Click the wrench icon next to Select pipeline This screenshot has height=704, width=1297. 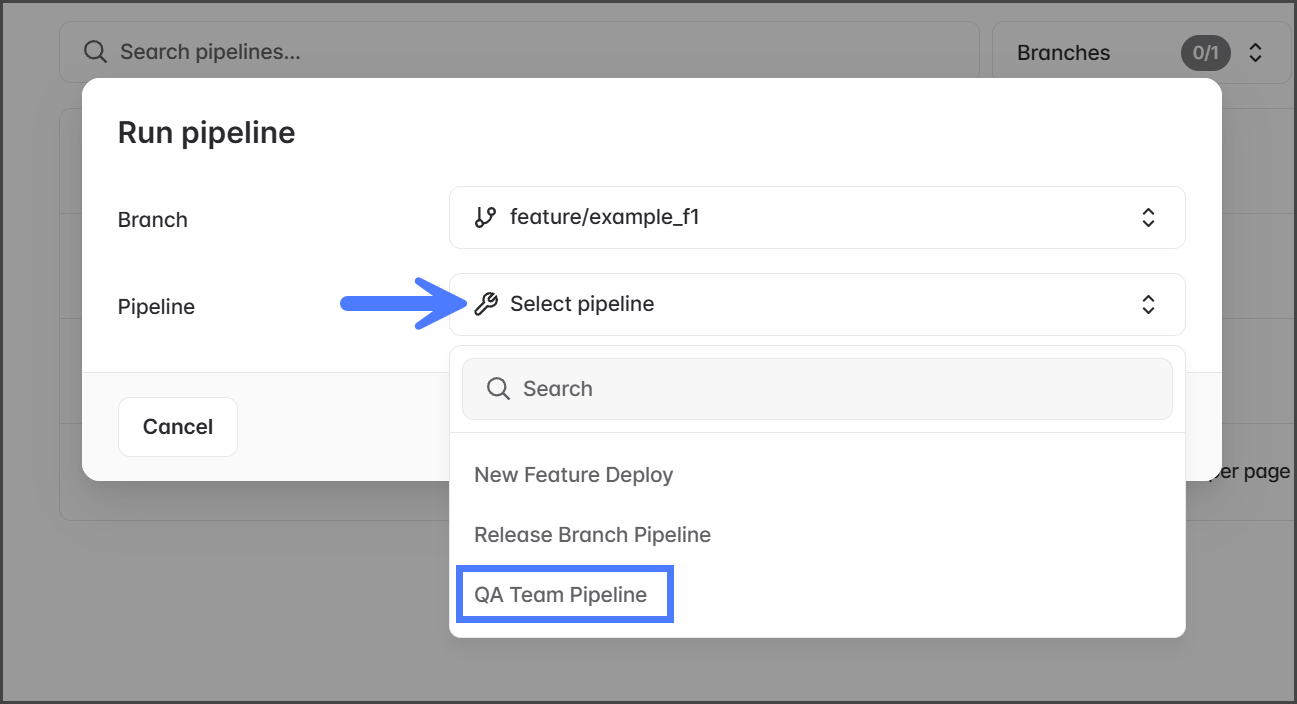pyautogui.click(x=486, y=304)
